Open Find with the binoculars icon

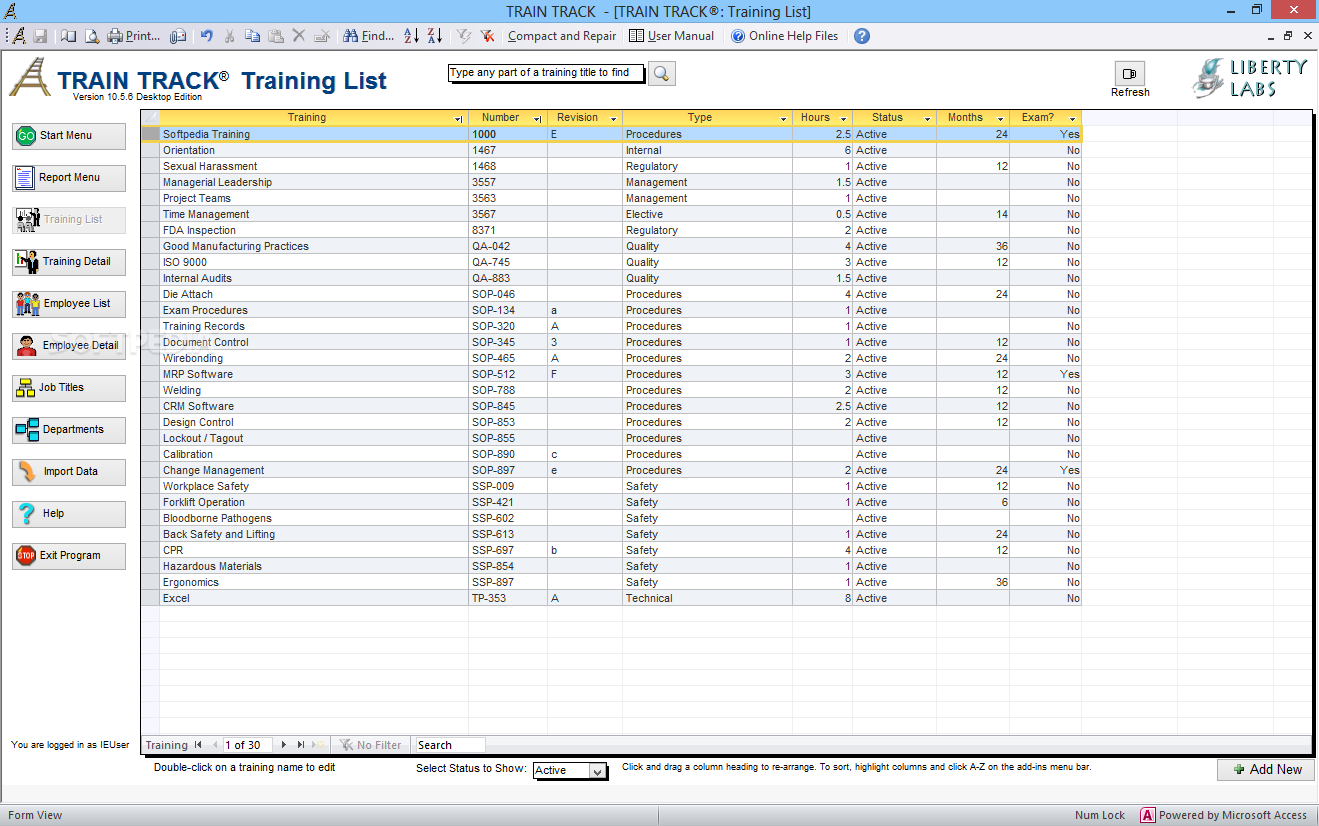coord(368,36)
